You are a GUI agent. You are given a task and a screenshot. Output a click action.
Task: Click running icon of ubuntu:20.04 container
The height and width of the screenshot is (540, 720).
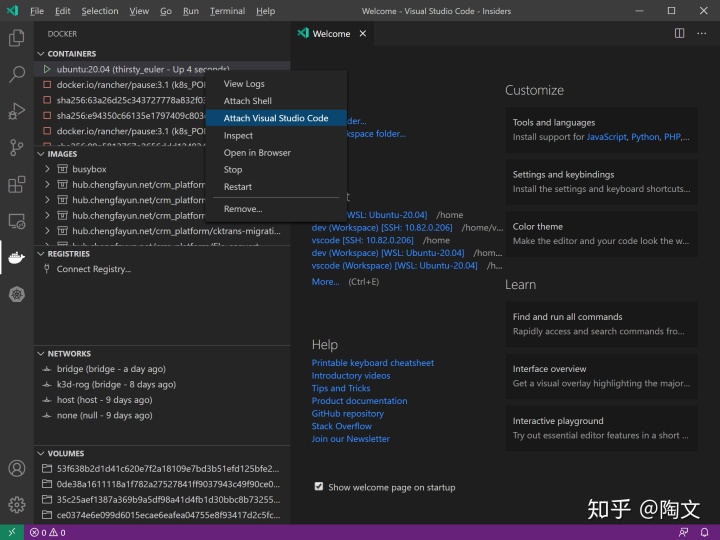pyautogui.click(x=46, y=69)
